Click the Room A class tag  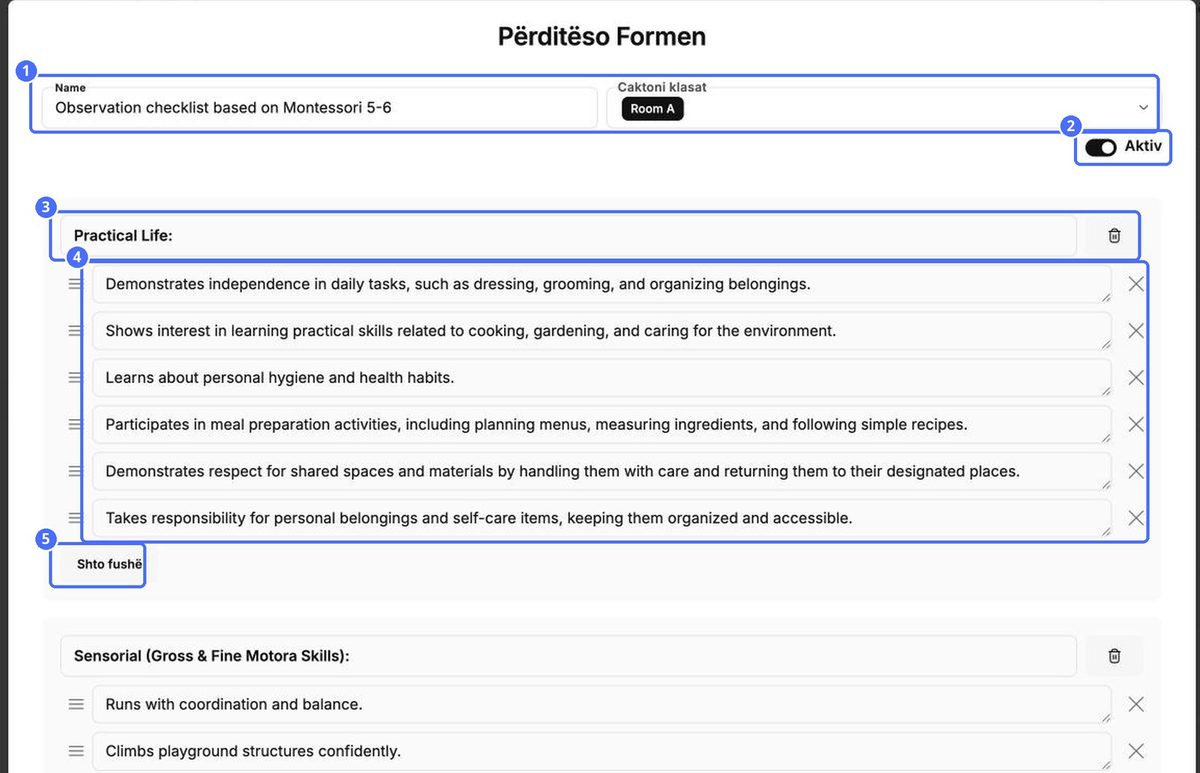click(652, 109)
